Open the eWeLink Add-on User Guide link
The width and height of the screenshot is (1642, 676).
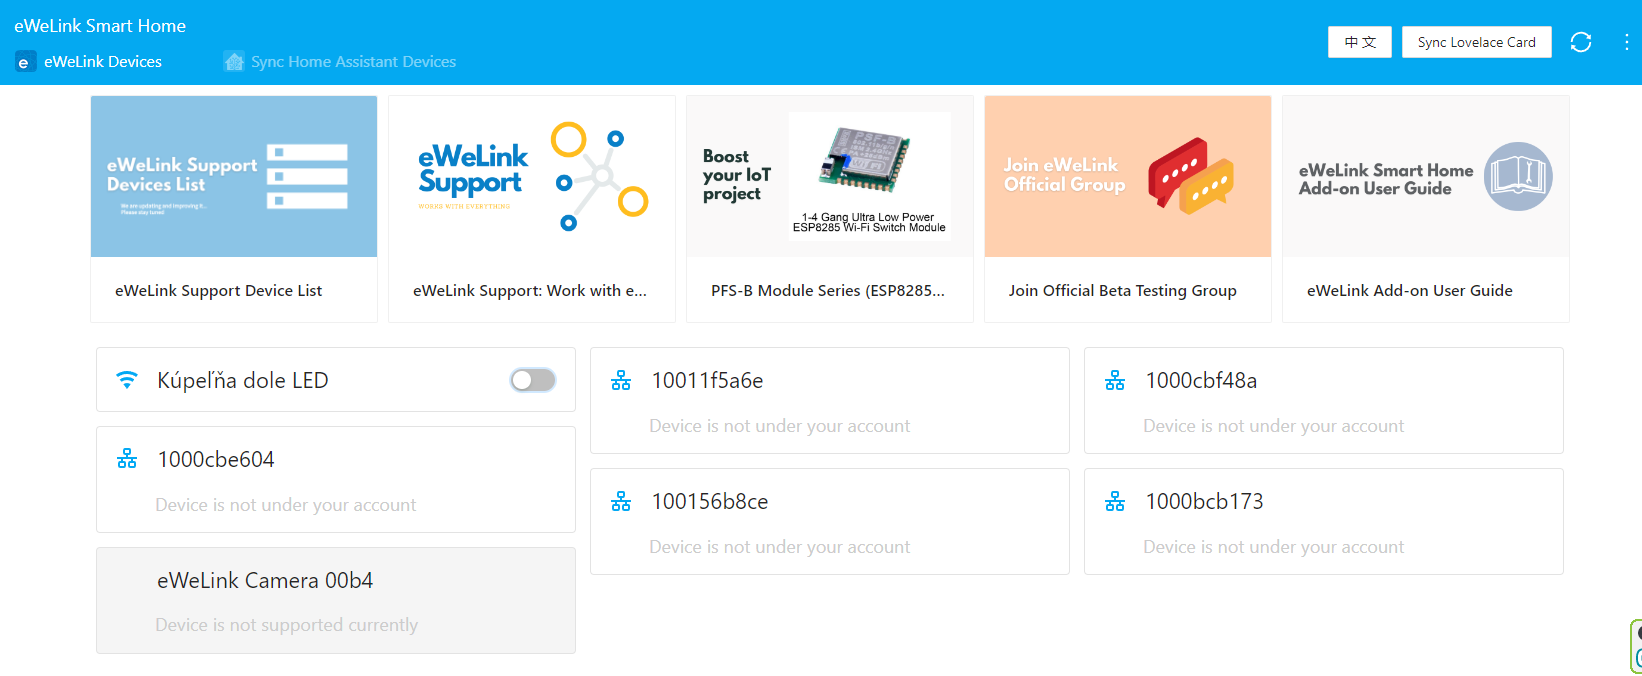click(1410, 290)
